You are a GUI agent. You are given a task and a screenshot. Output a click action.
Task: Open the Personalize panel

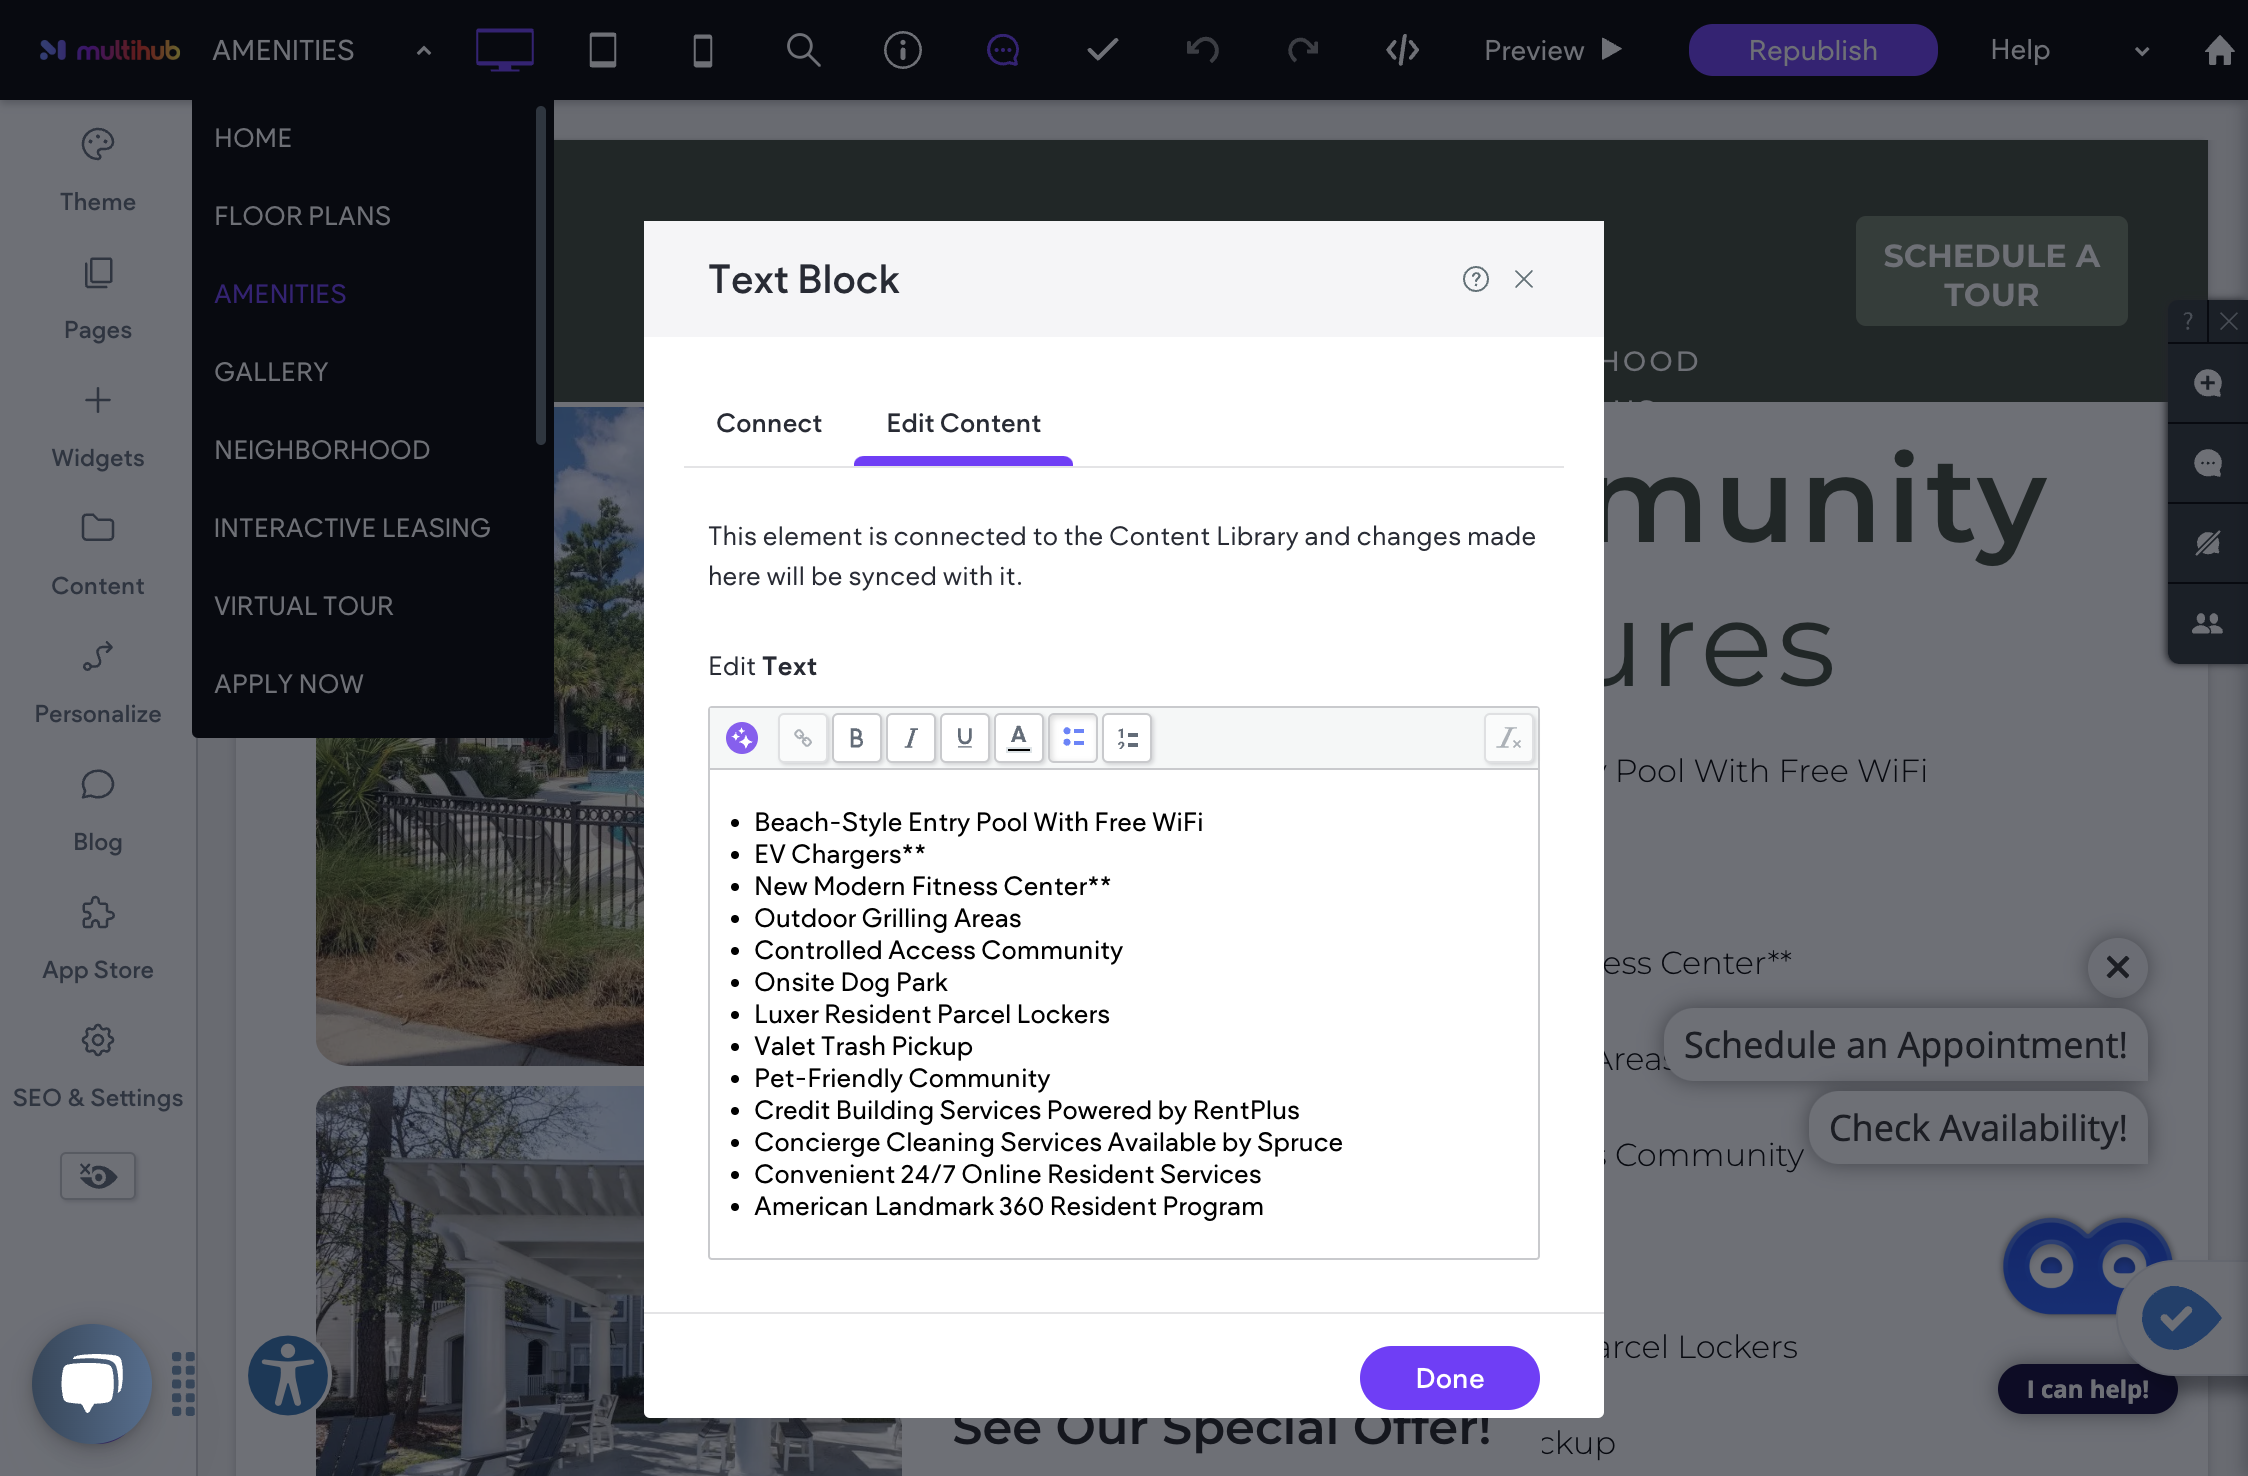click(98, 683)
